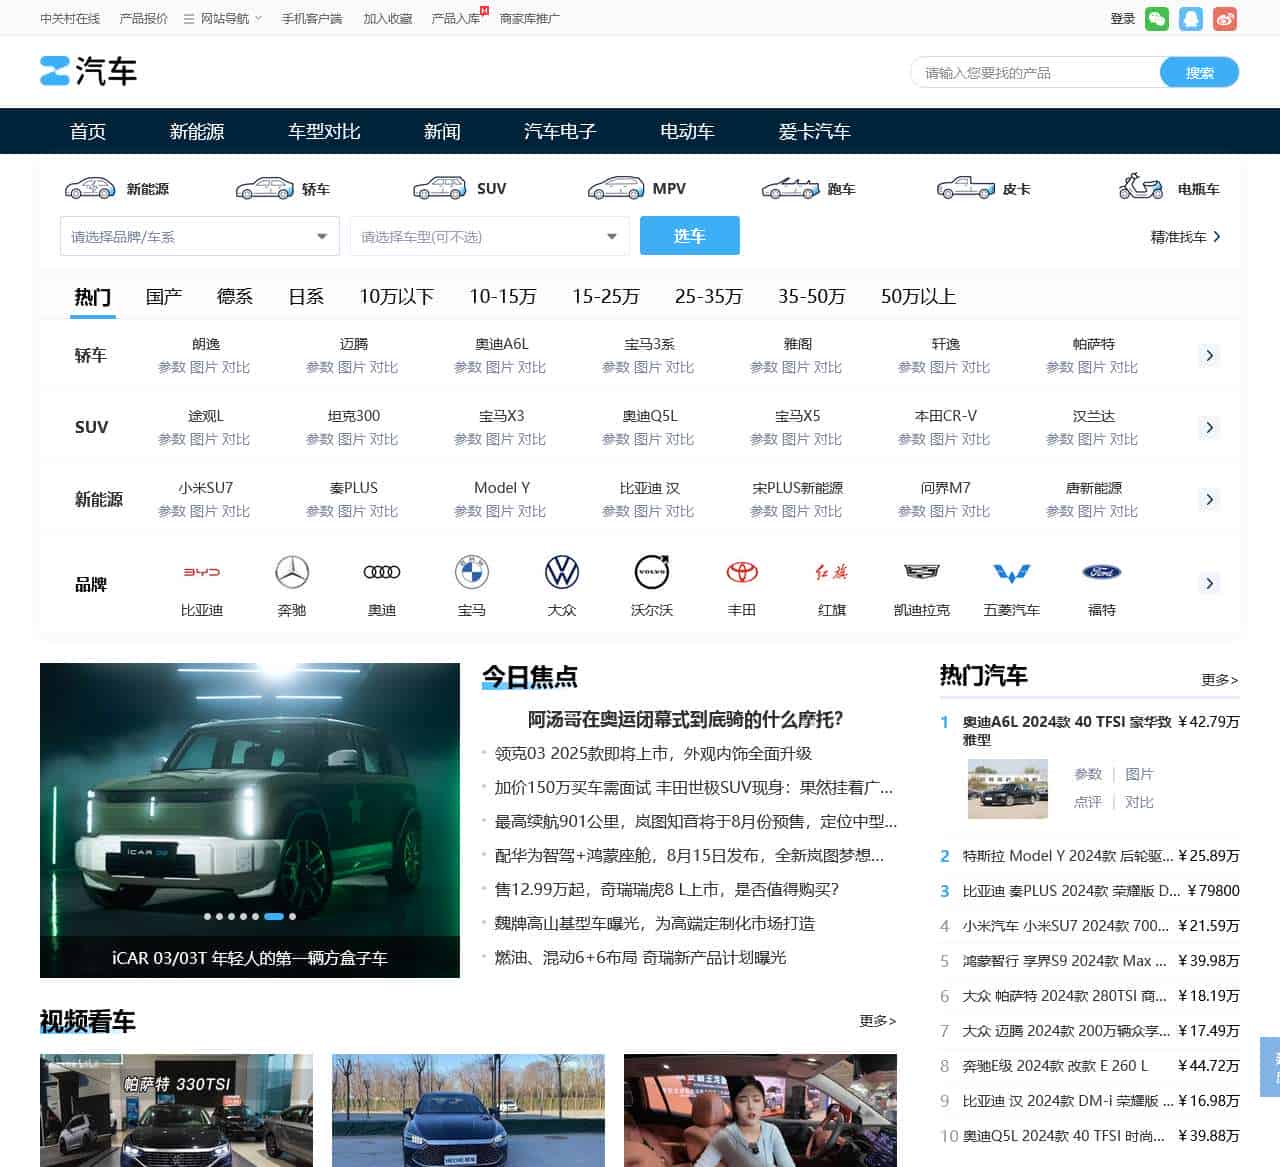
Task: Open the 丰田 Toyota brand logo
Action: [x=742, y=572]
